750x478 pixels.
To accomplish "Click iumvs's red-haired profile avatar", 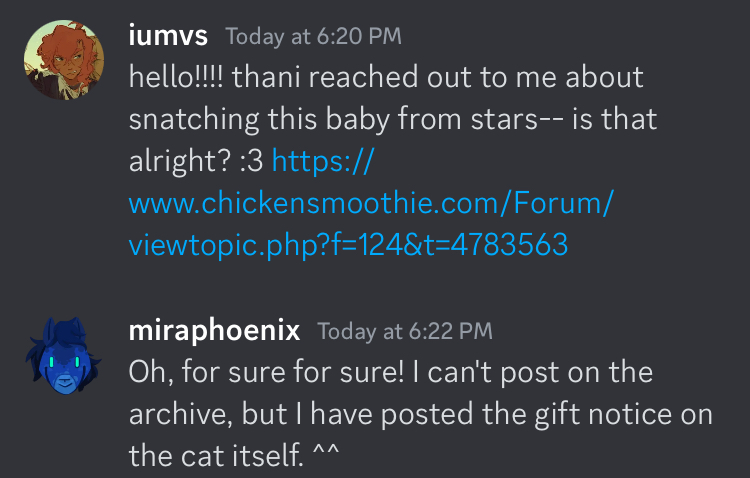I will [62, 60].
